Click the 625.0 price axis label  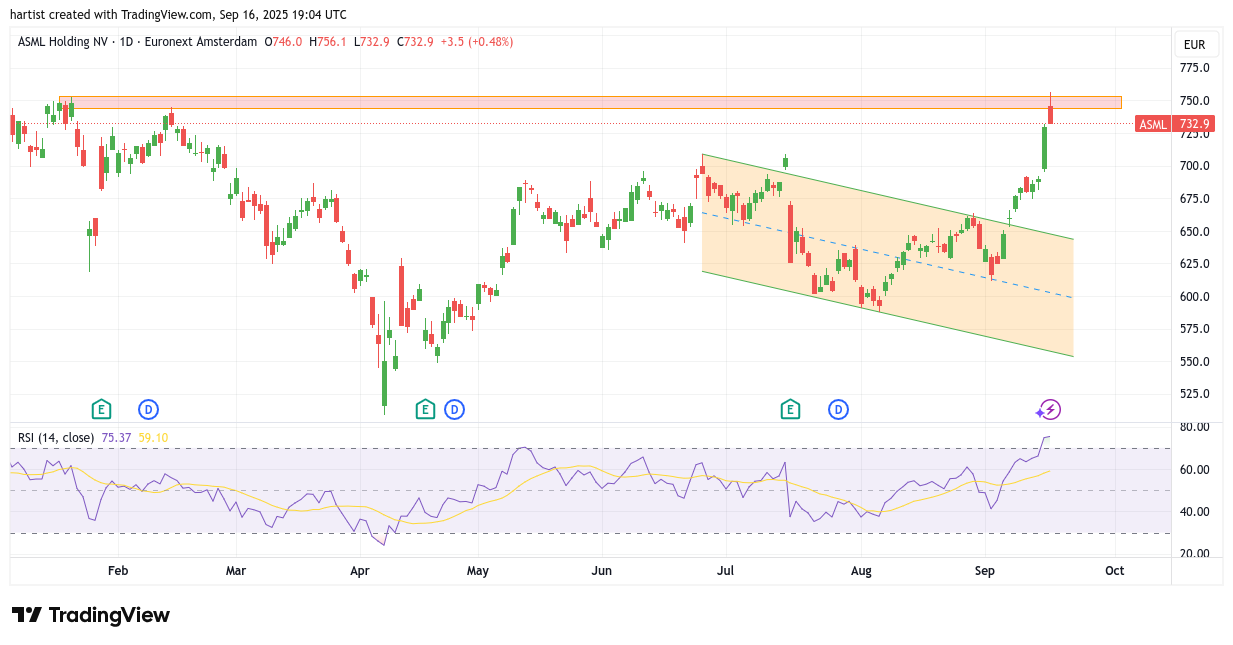coord(1194,264)
